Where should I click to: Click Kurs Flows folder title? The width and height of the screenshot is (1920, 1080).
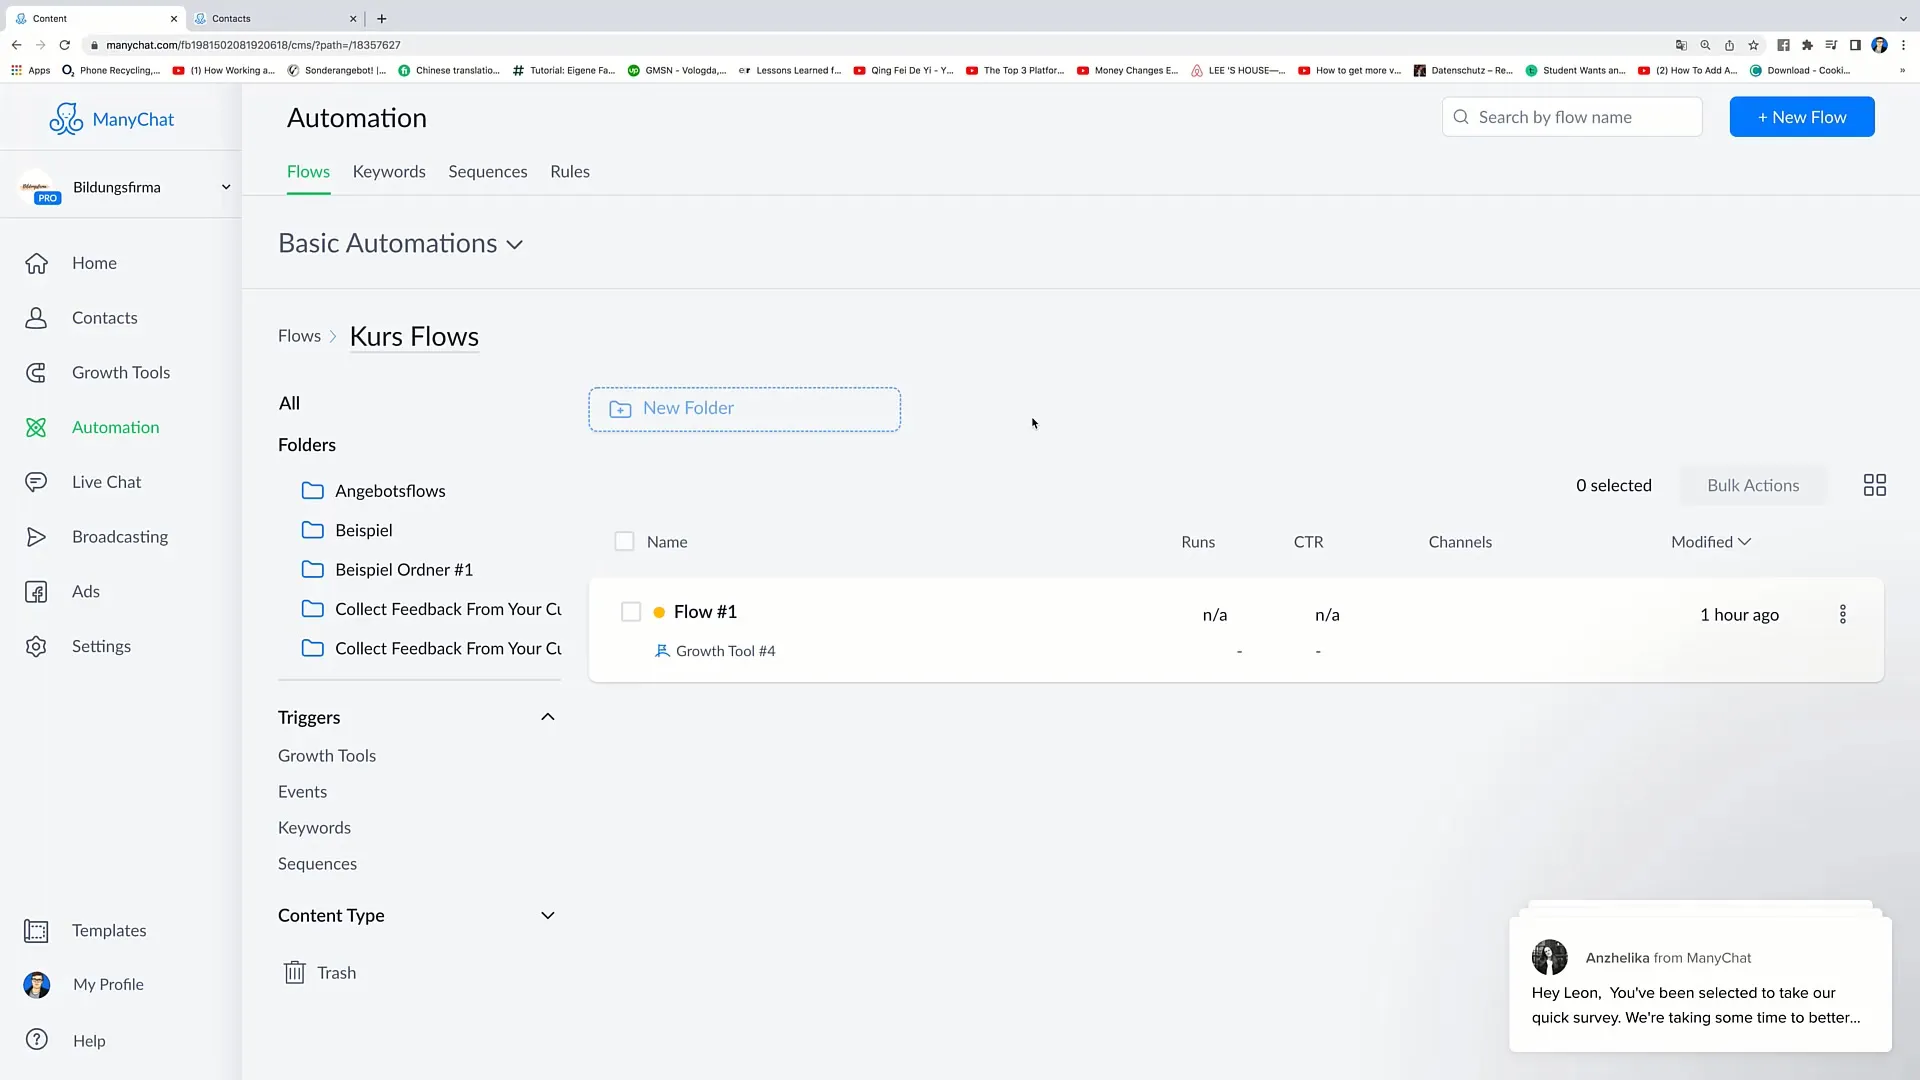coord(414,337)
